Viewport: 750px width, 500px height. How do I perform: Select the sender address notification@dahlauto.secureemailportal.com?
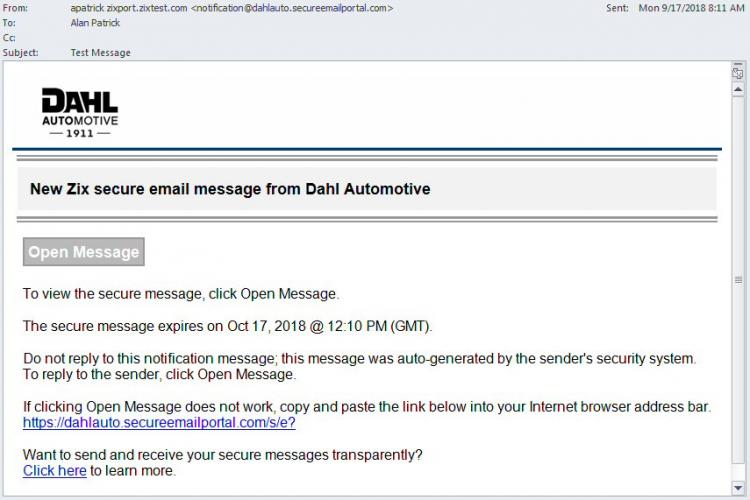pyautogui.click(x=292, y=8)
